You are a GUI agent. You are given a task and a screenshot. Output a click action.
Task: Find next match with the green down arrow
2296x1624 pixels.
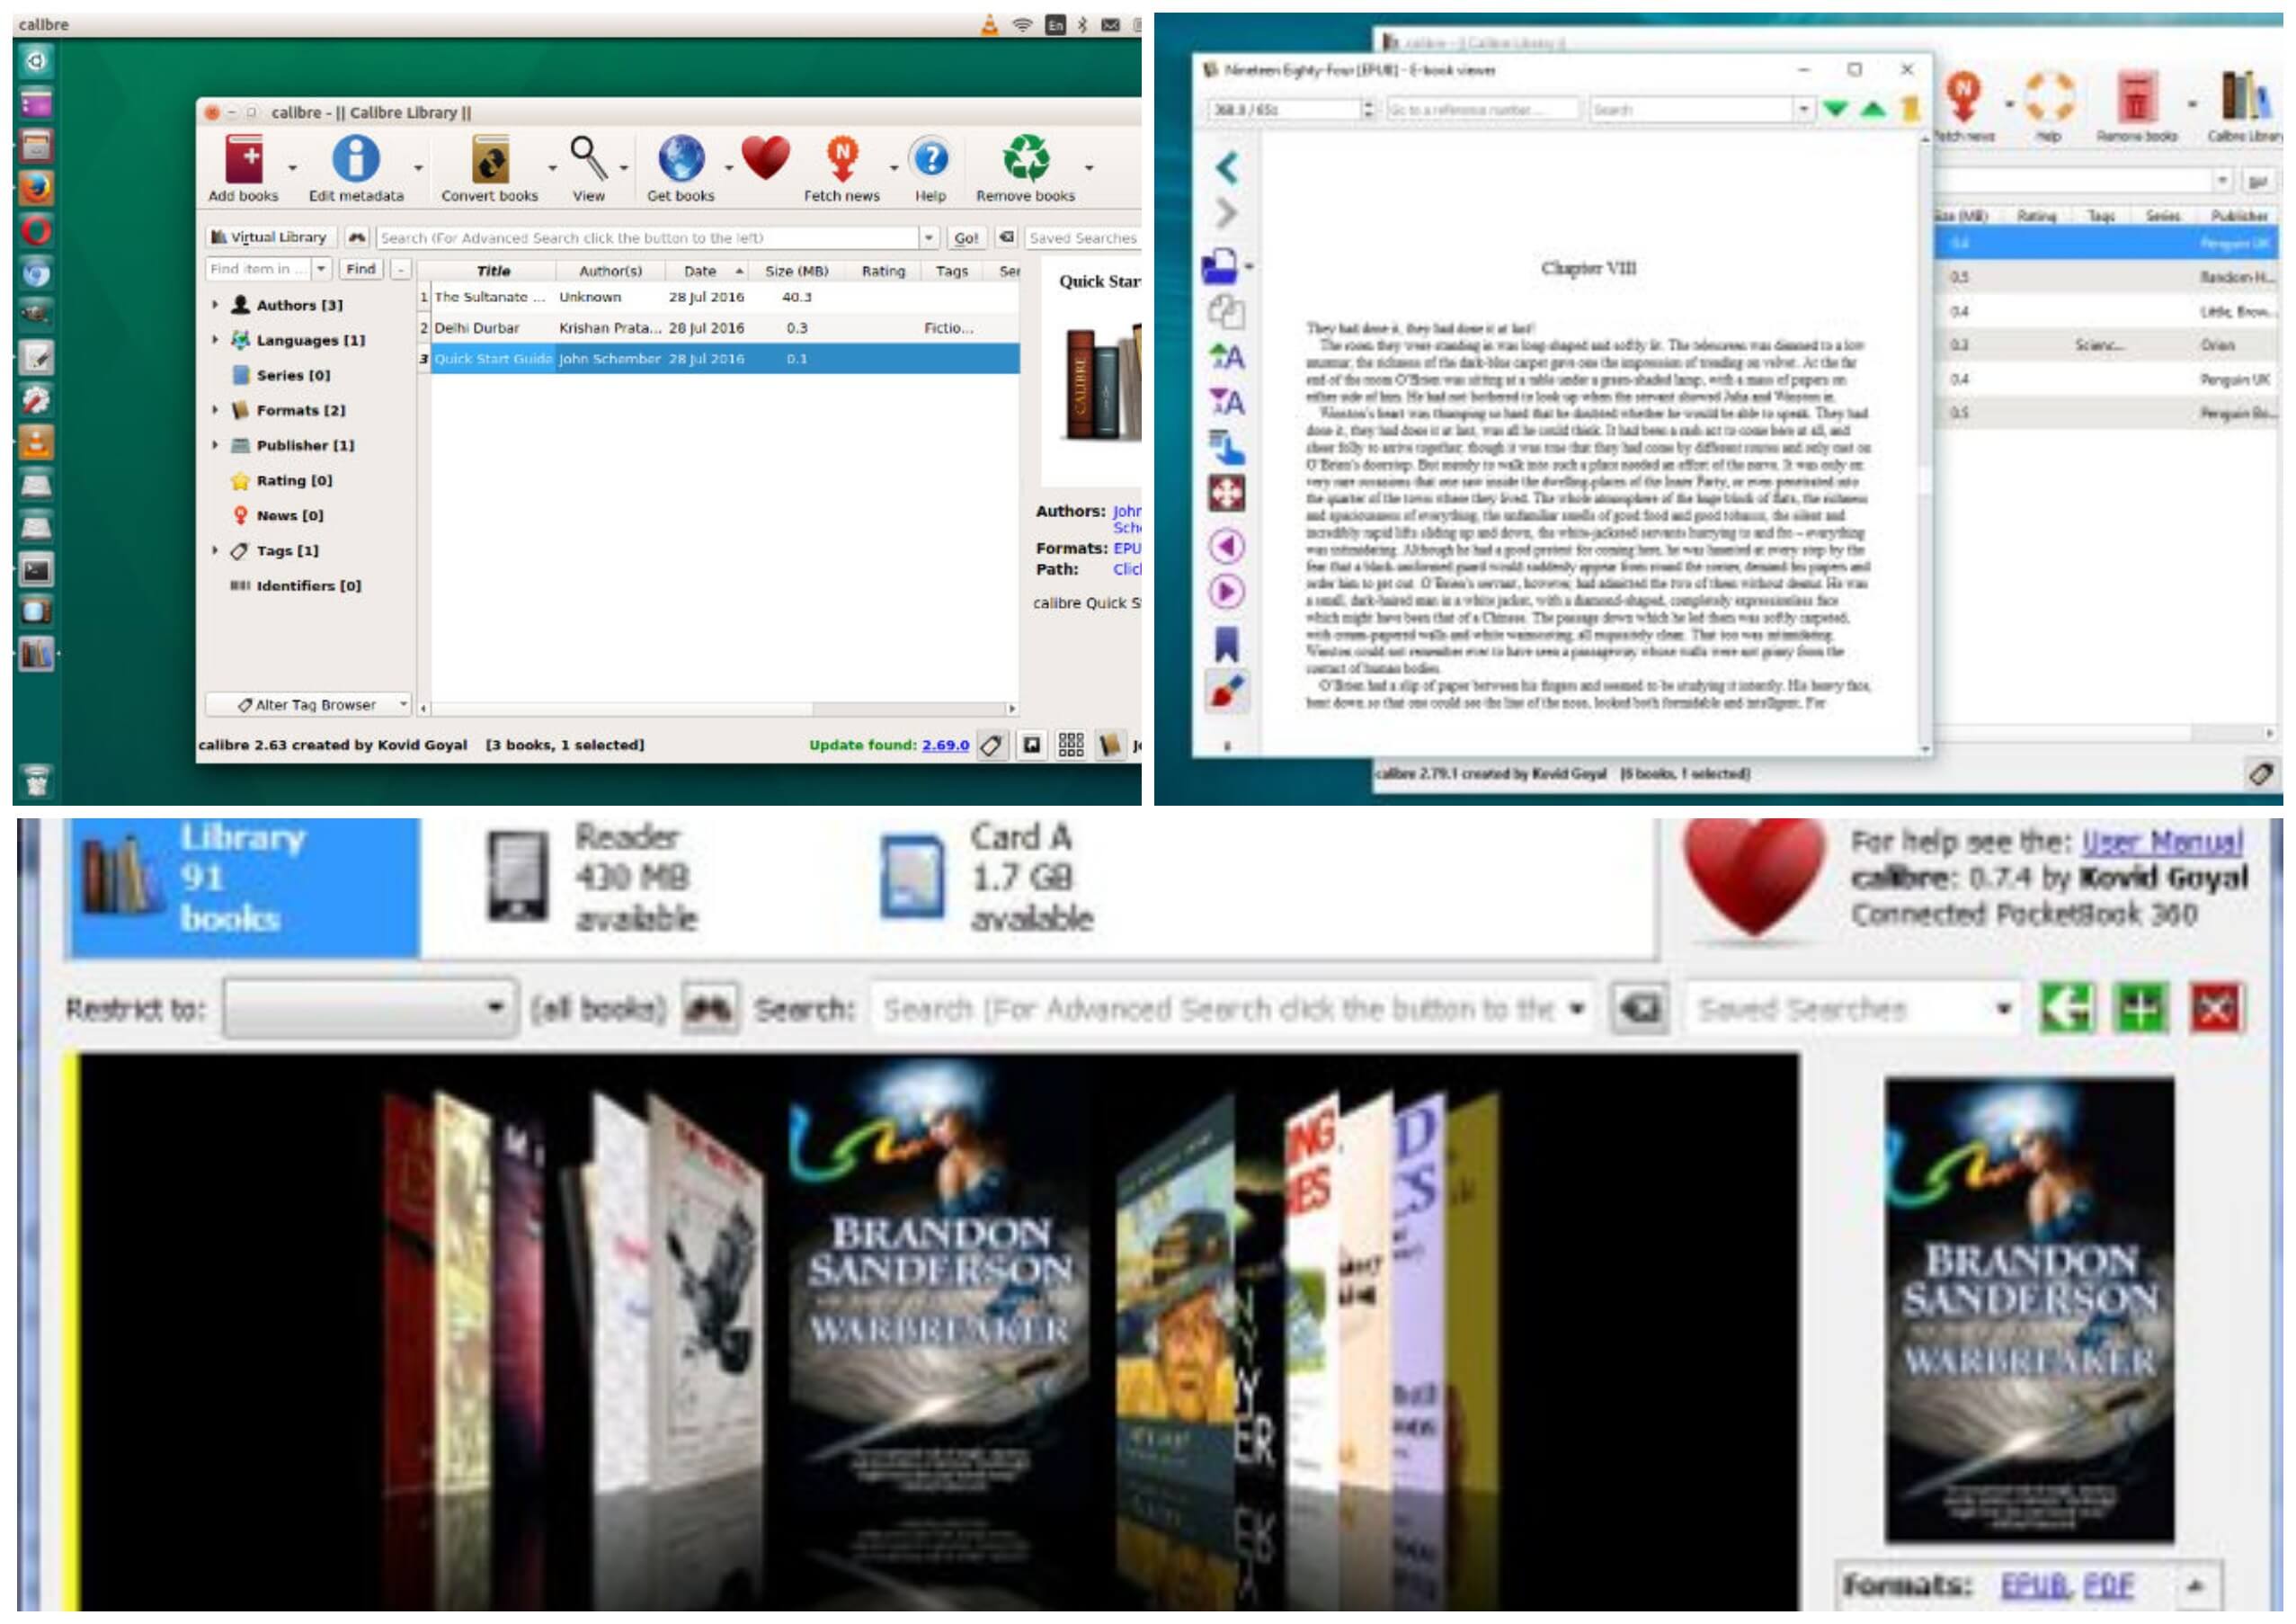pos(1835,108)
